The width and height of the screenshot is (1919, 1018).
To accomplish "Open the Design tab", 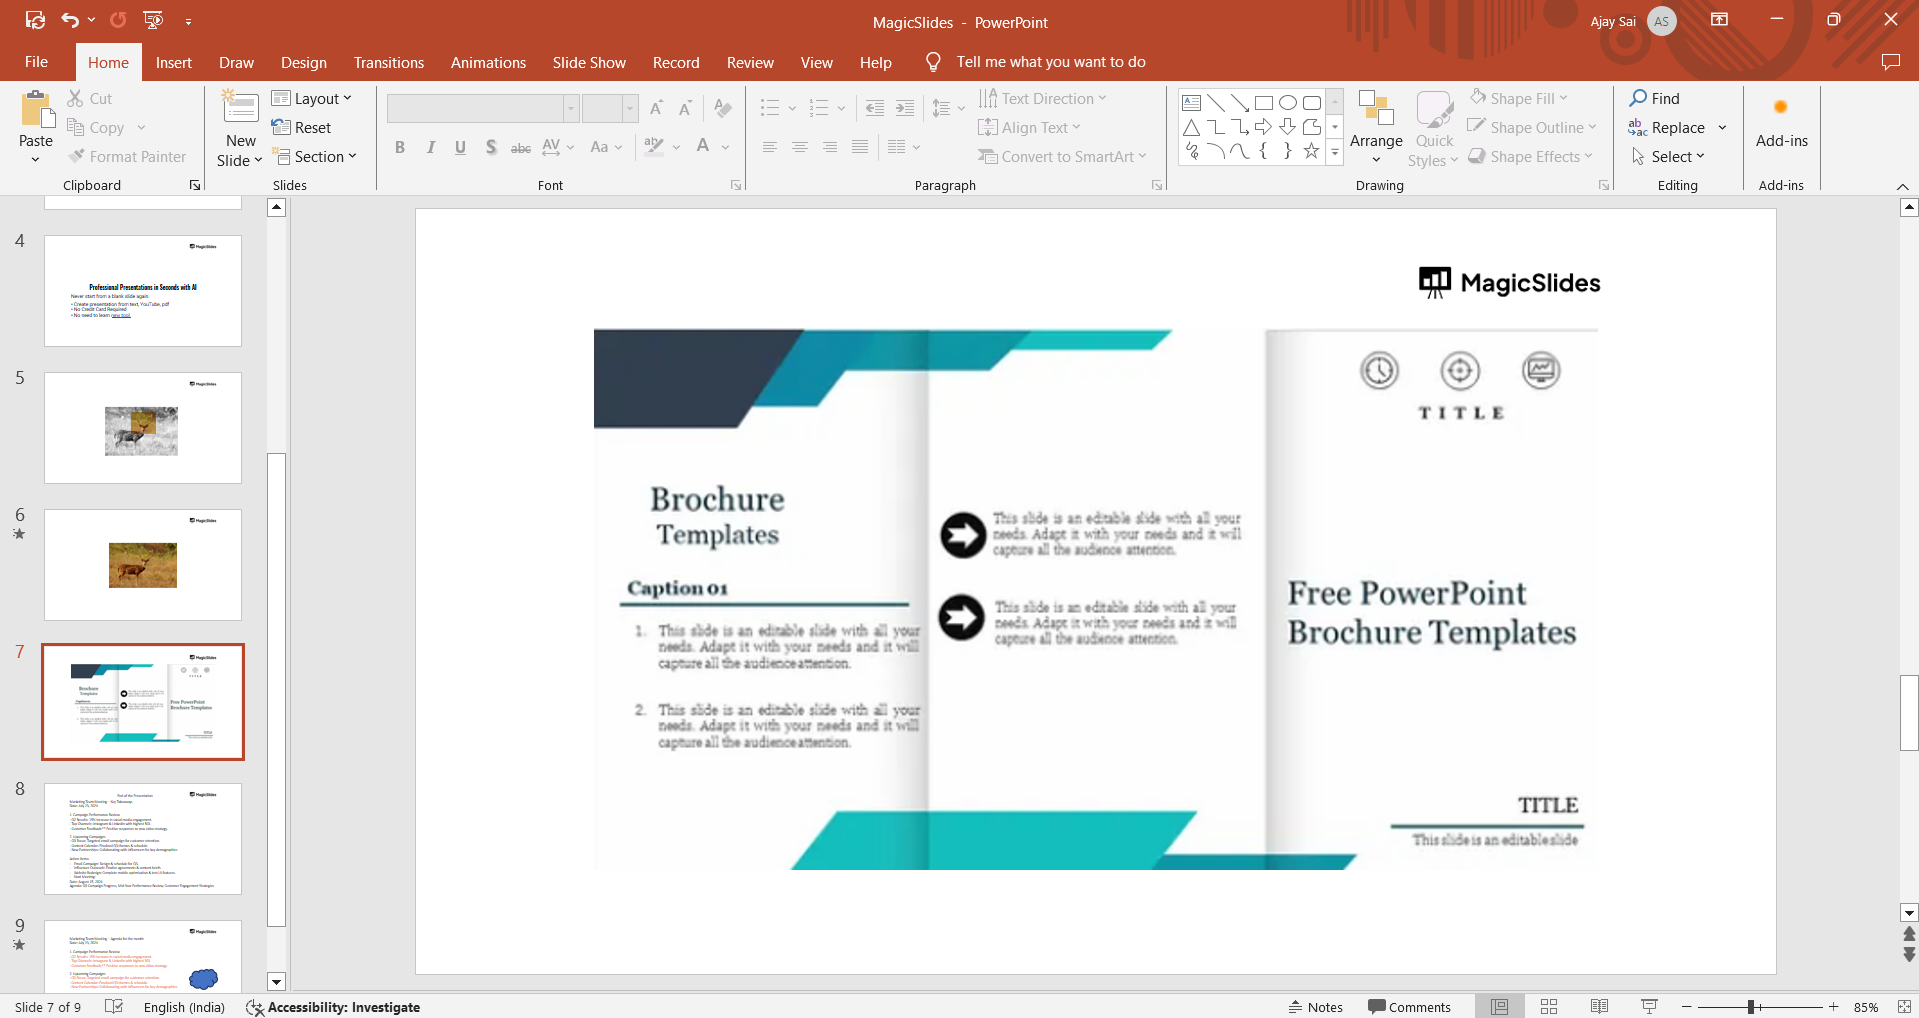I will tap(303, 62).
